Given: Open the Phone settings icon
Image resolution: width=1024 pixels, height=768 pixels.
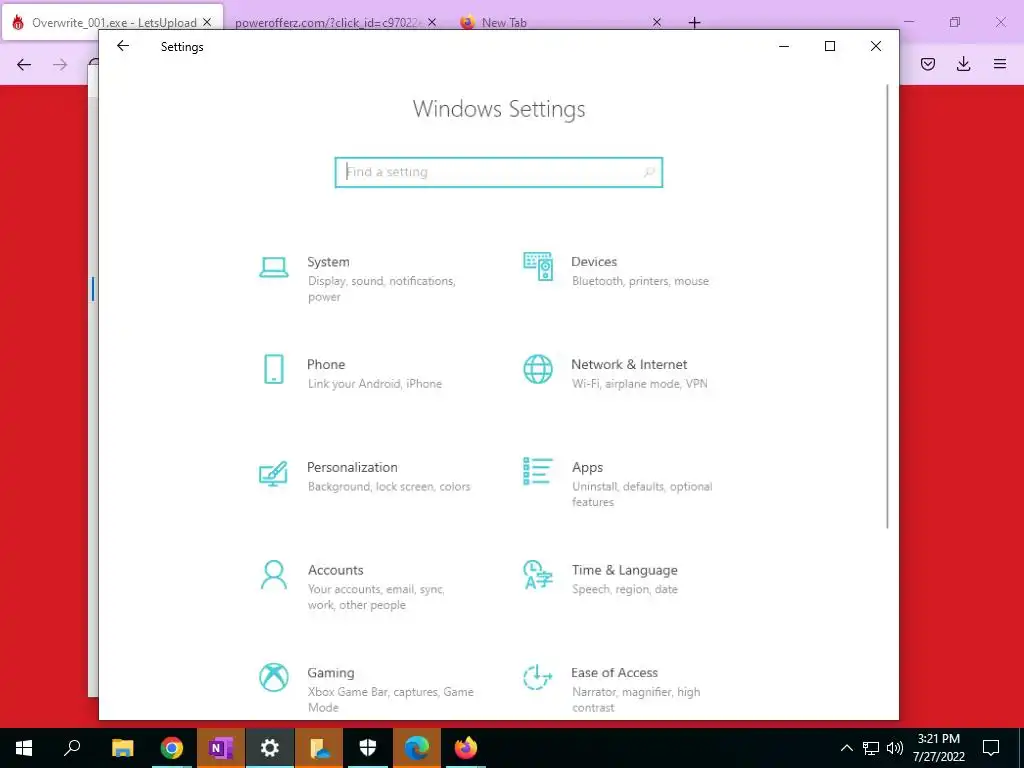Looking at the screenshot, I should click(274, 369).
